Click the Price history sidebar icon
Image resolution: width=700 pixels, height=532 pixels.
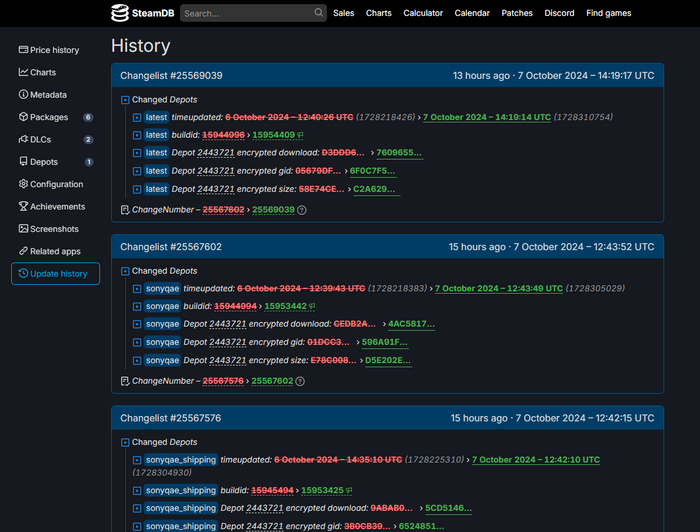tap(23, 50)
